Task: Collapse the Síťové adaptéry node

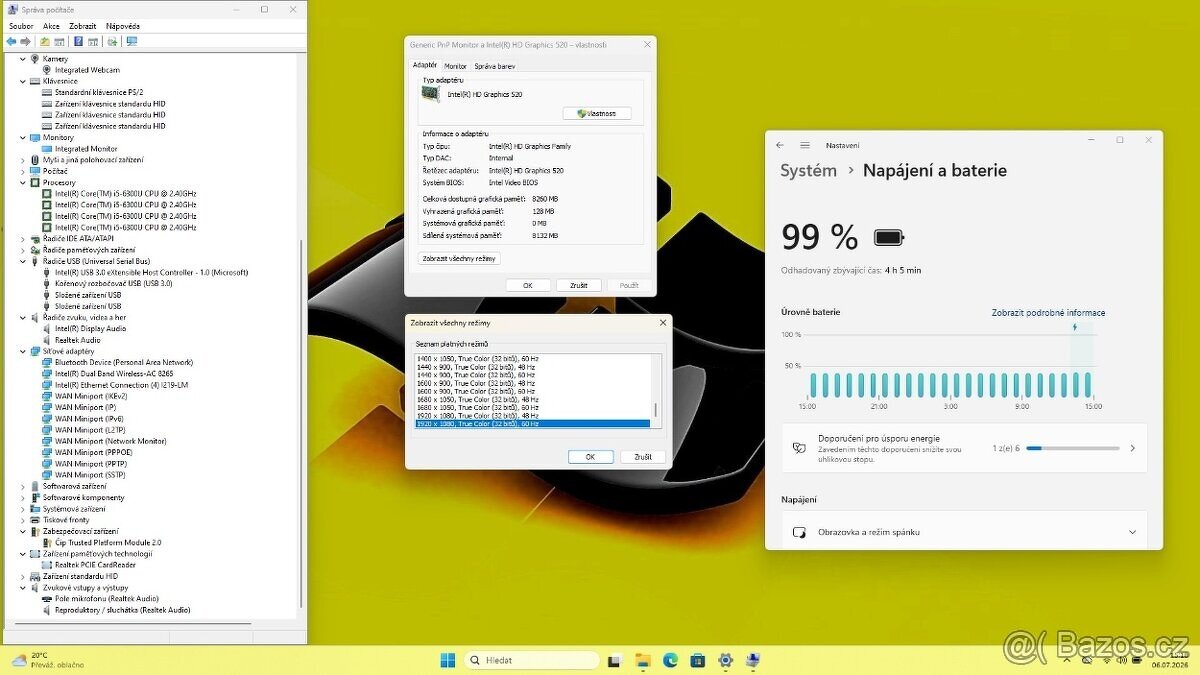Action: (x=22, y=351)
